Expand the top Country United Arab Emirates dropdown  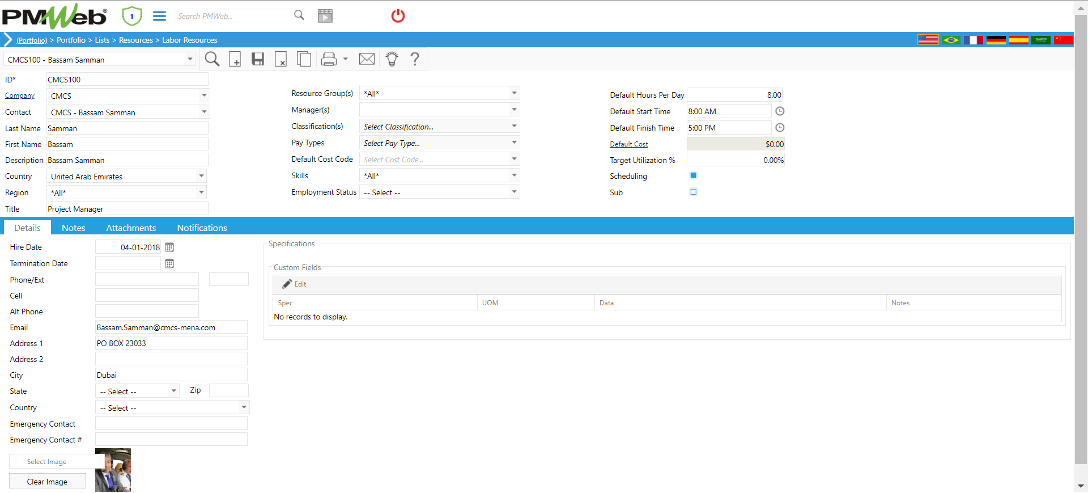[201, 176]
